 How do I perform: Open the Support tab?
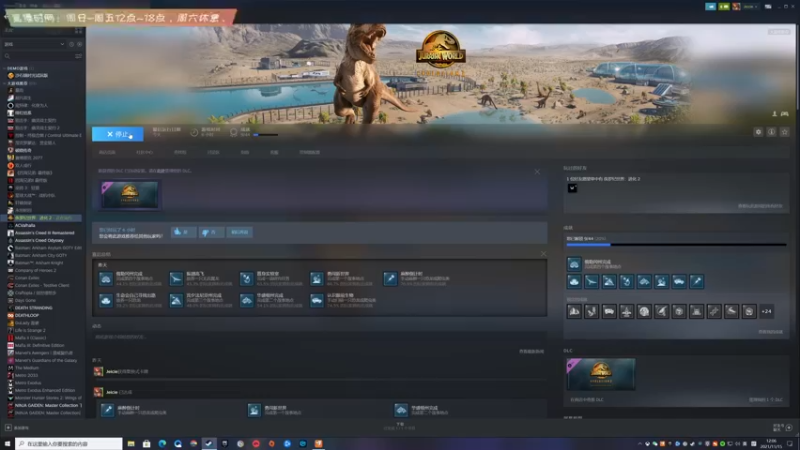274,152
